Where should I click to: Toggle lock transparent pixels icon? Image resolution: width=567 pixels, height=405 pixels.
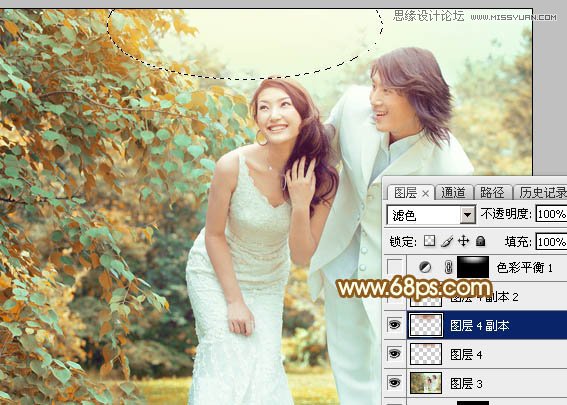(429, 241)
